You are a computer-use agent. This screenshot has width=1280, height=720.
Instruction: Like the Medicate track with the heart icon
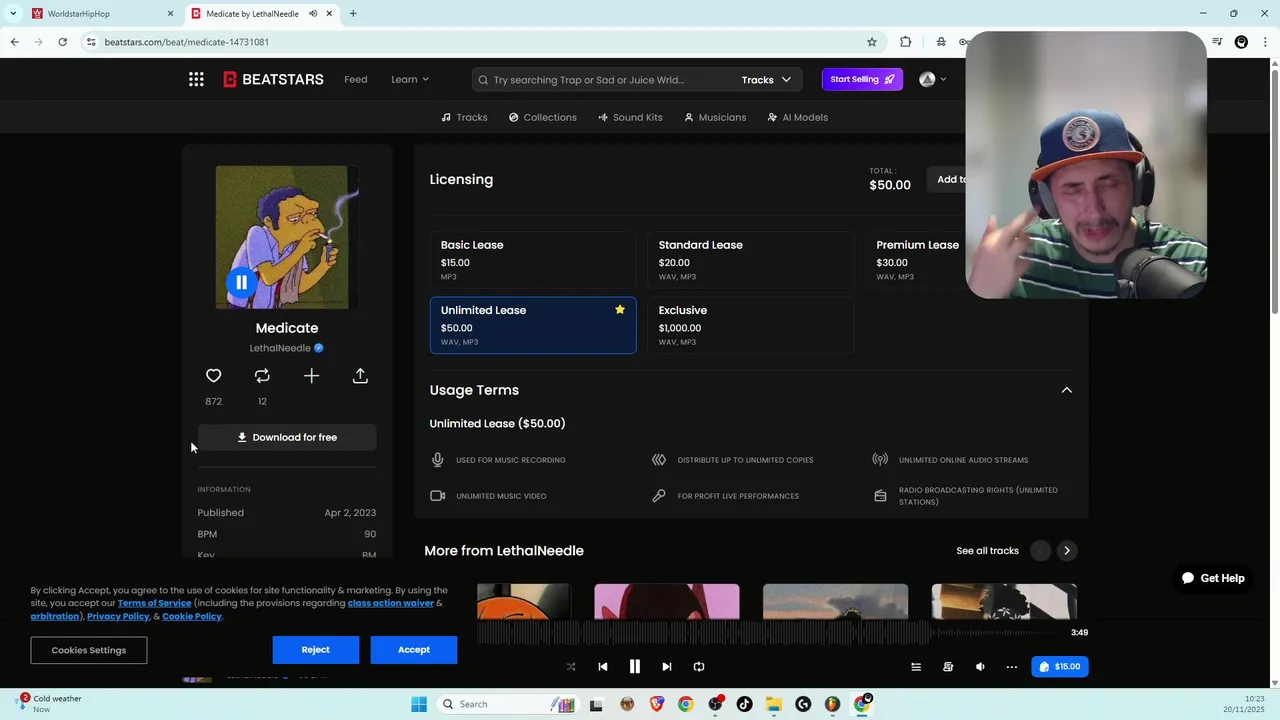pyautogui.click(x=213, y=376)
